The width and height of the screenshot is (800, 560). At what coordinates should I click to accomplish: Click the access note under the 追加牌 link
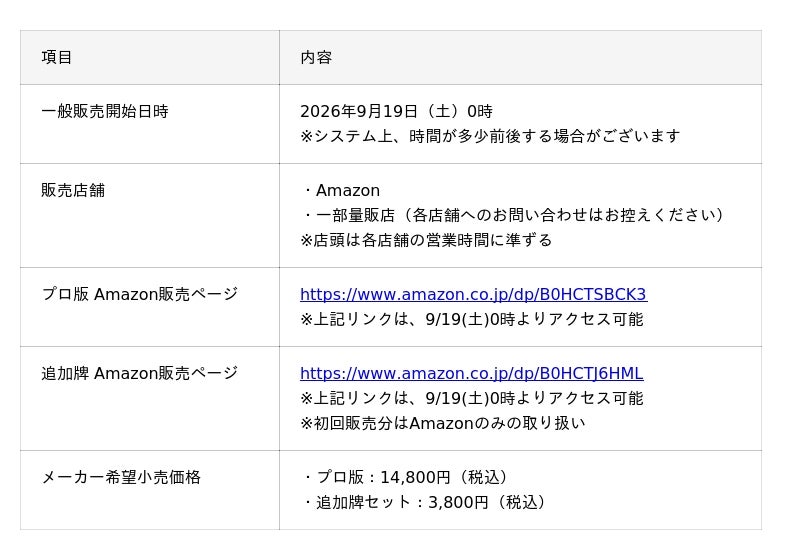472,398
